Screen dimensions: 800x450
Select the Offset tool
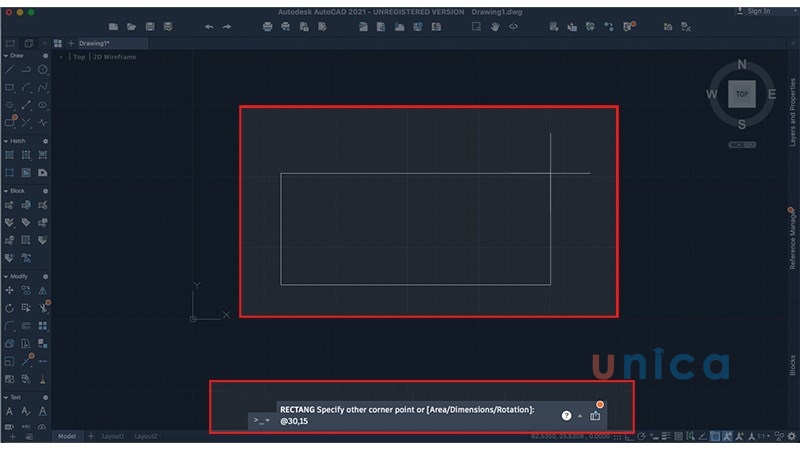[26, 326]
